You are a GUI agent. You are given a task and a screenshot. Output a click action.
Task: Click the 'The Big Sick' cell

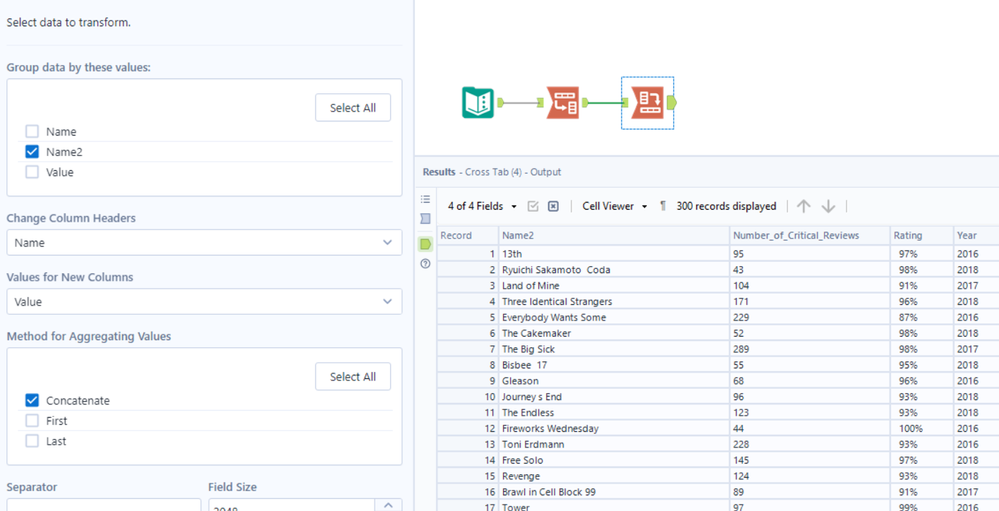(x=614, y=349)
